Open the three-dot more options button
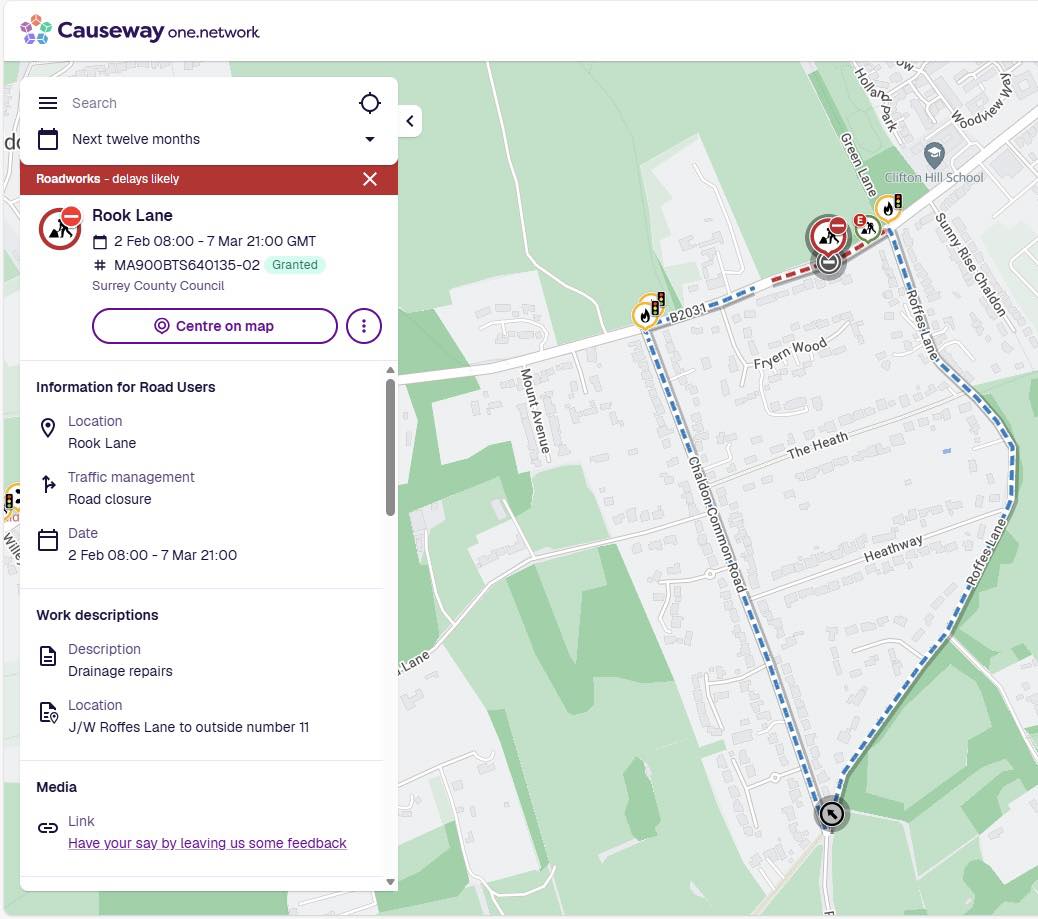1038x919 pixels. coord(364,326)
